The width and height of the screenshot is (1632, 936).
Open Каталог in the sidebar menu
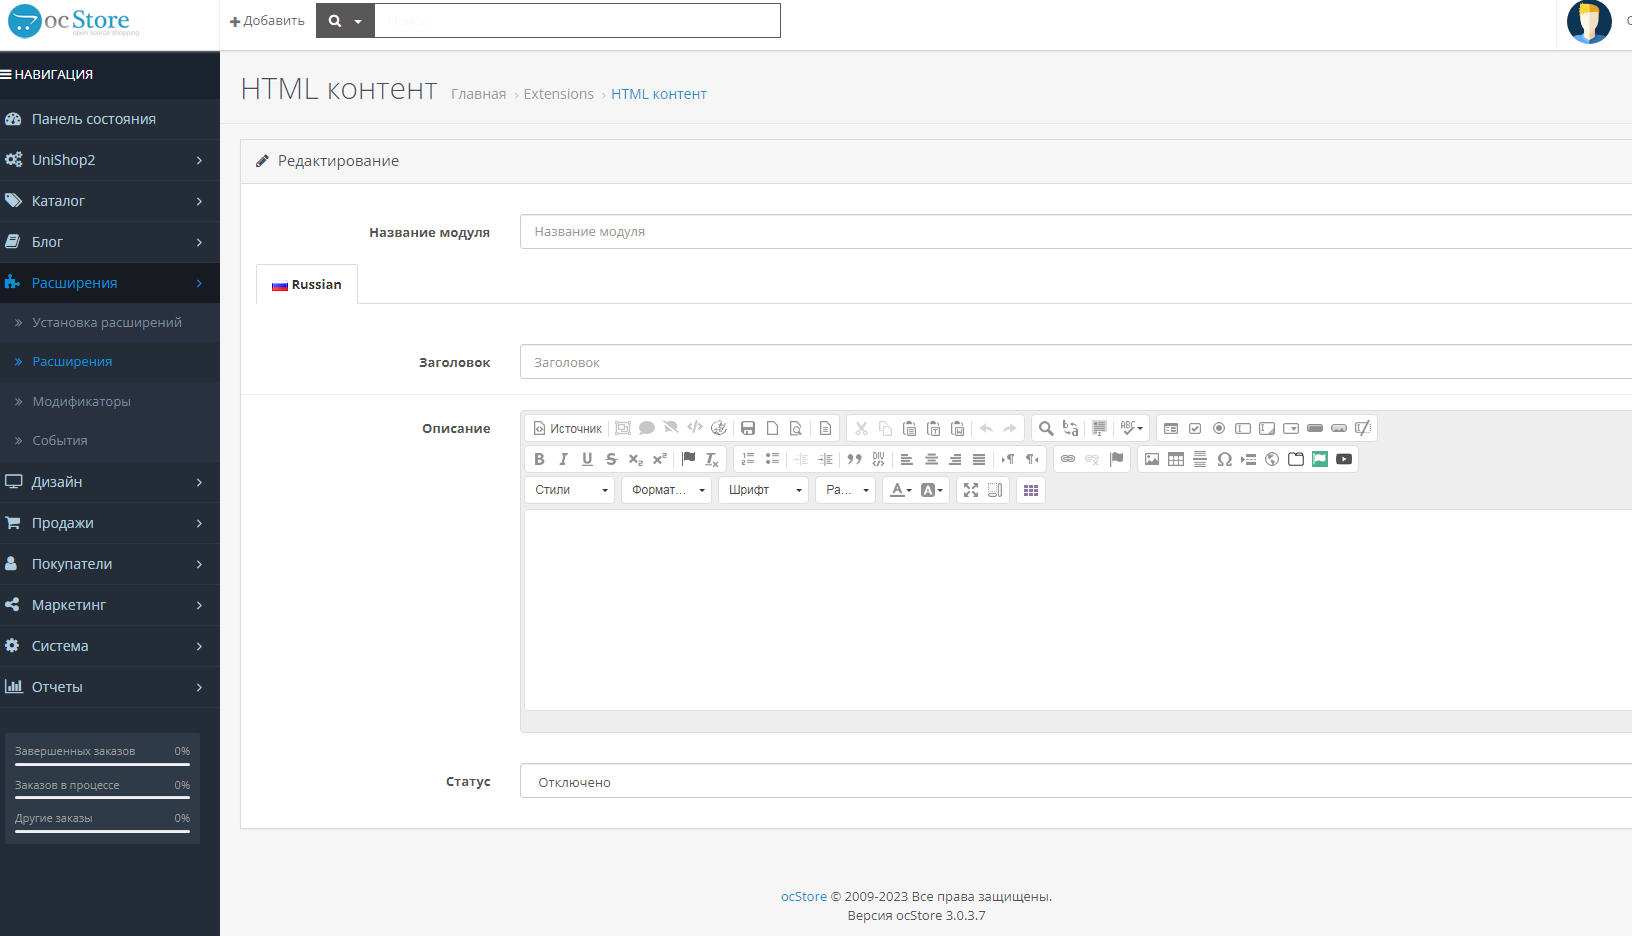tap(58, 201)
